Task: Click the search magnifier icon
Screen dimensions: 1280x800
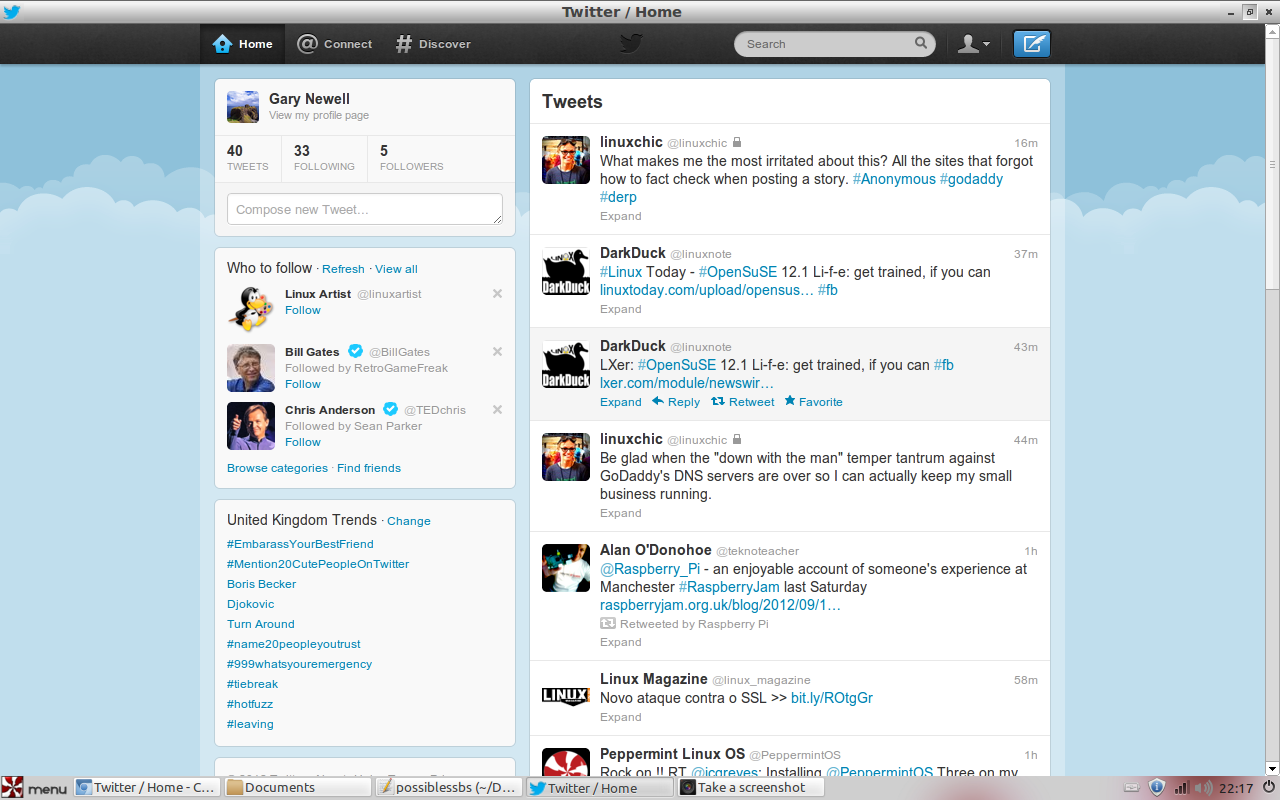Action: click(921, 43)
